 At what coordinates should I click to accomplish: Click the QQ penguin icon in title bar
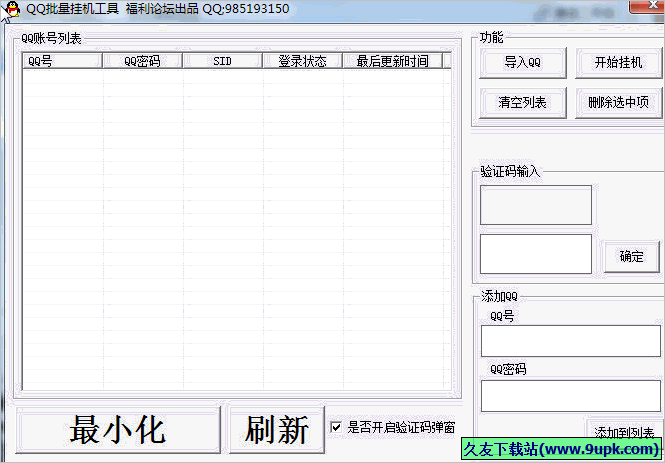click(13, 9)
